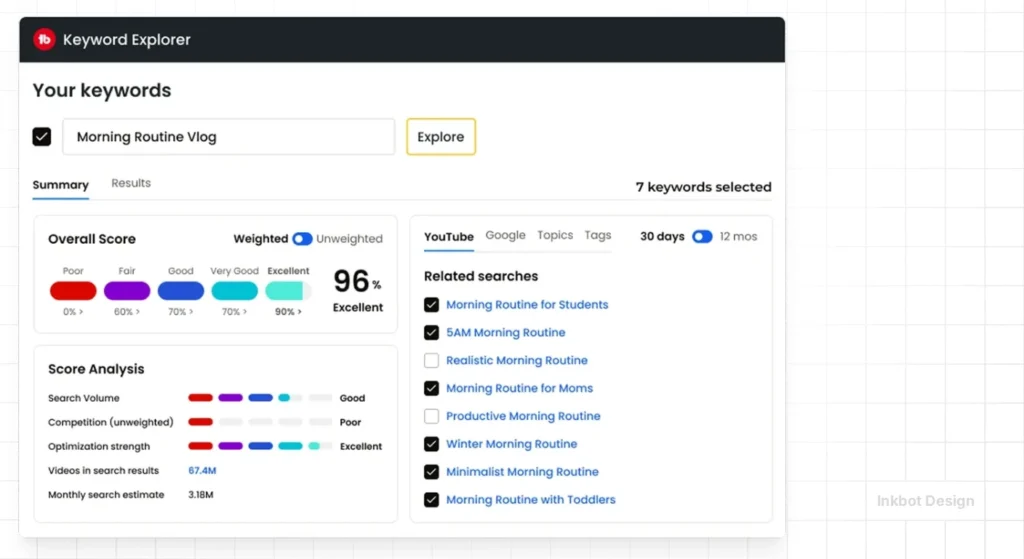This screenshot has height=559, width=1024.
Task: Select the Topics tab
Action: click(x=555, y=236)
